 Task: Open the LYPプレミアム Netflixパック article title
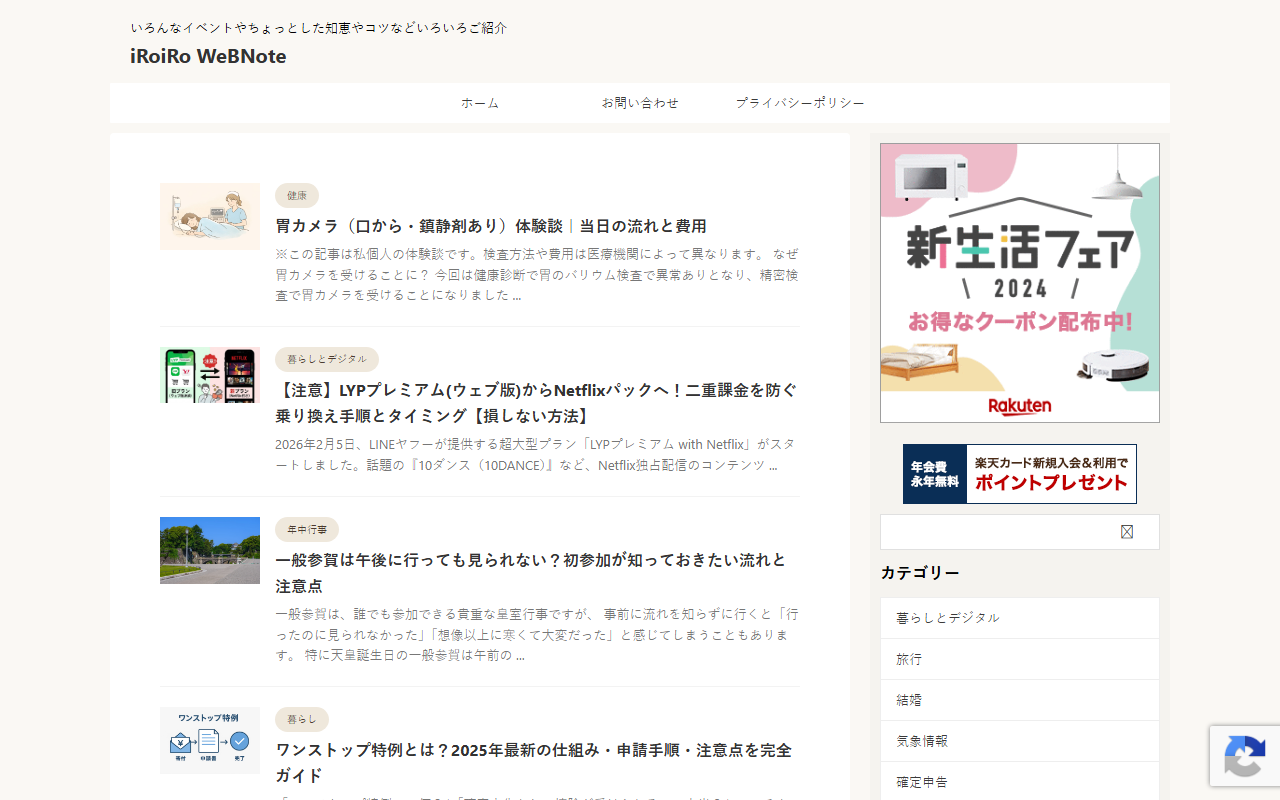point(537,403)
